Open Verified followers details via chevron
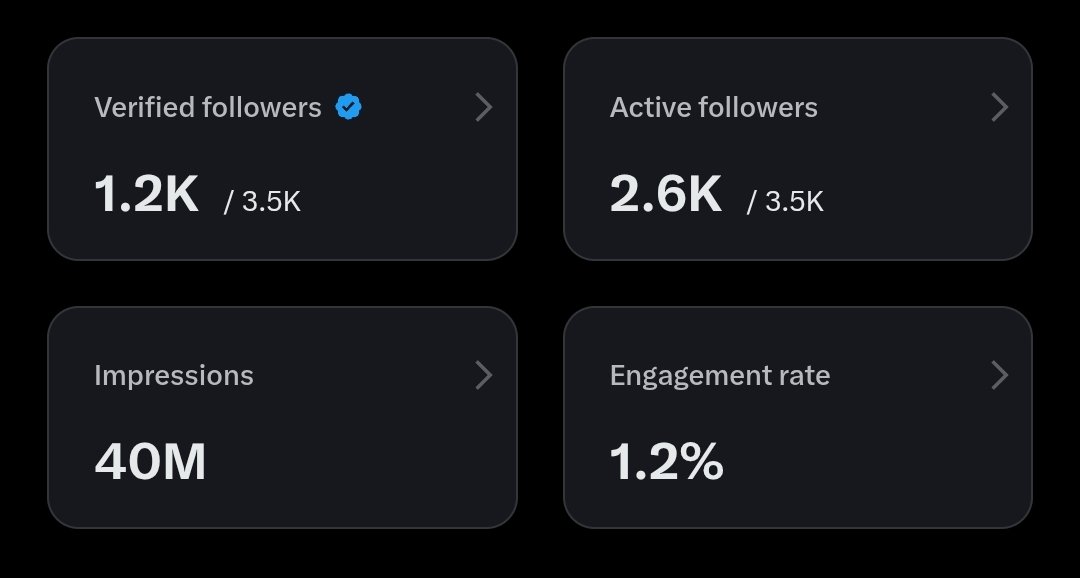 tap(484, 107)
